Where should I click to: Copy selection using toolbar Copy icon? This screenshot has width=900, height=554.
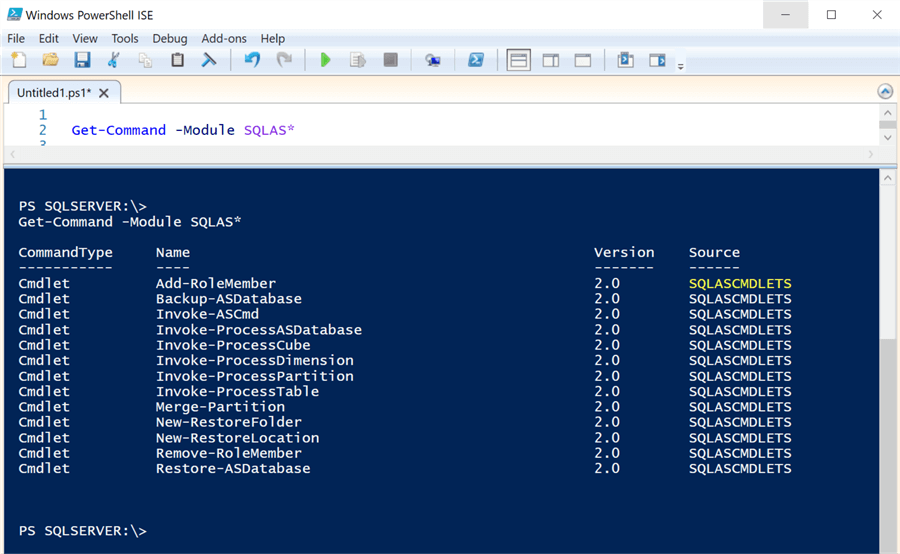coord(145,60)
